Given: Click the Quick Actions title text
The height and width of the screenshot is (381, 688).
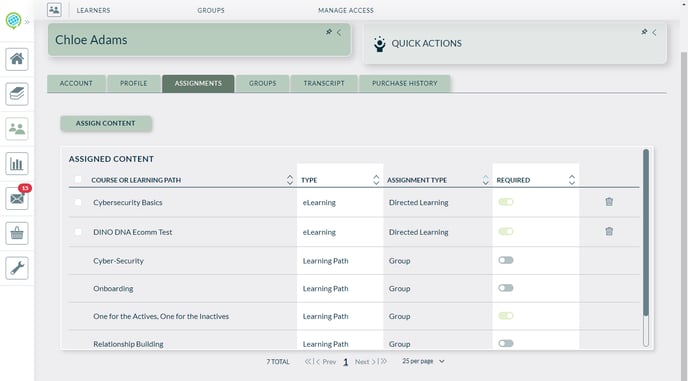Looking at the screenshot, I should pos(426,43).
